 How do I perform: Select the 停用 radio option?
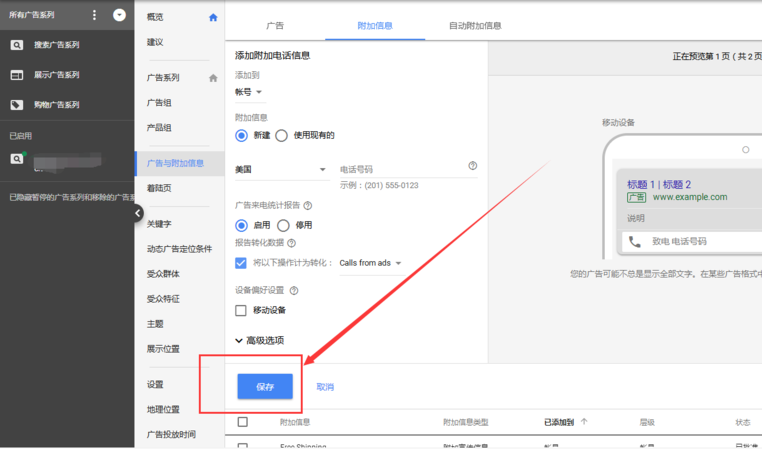point(283,226)
